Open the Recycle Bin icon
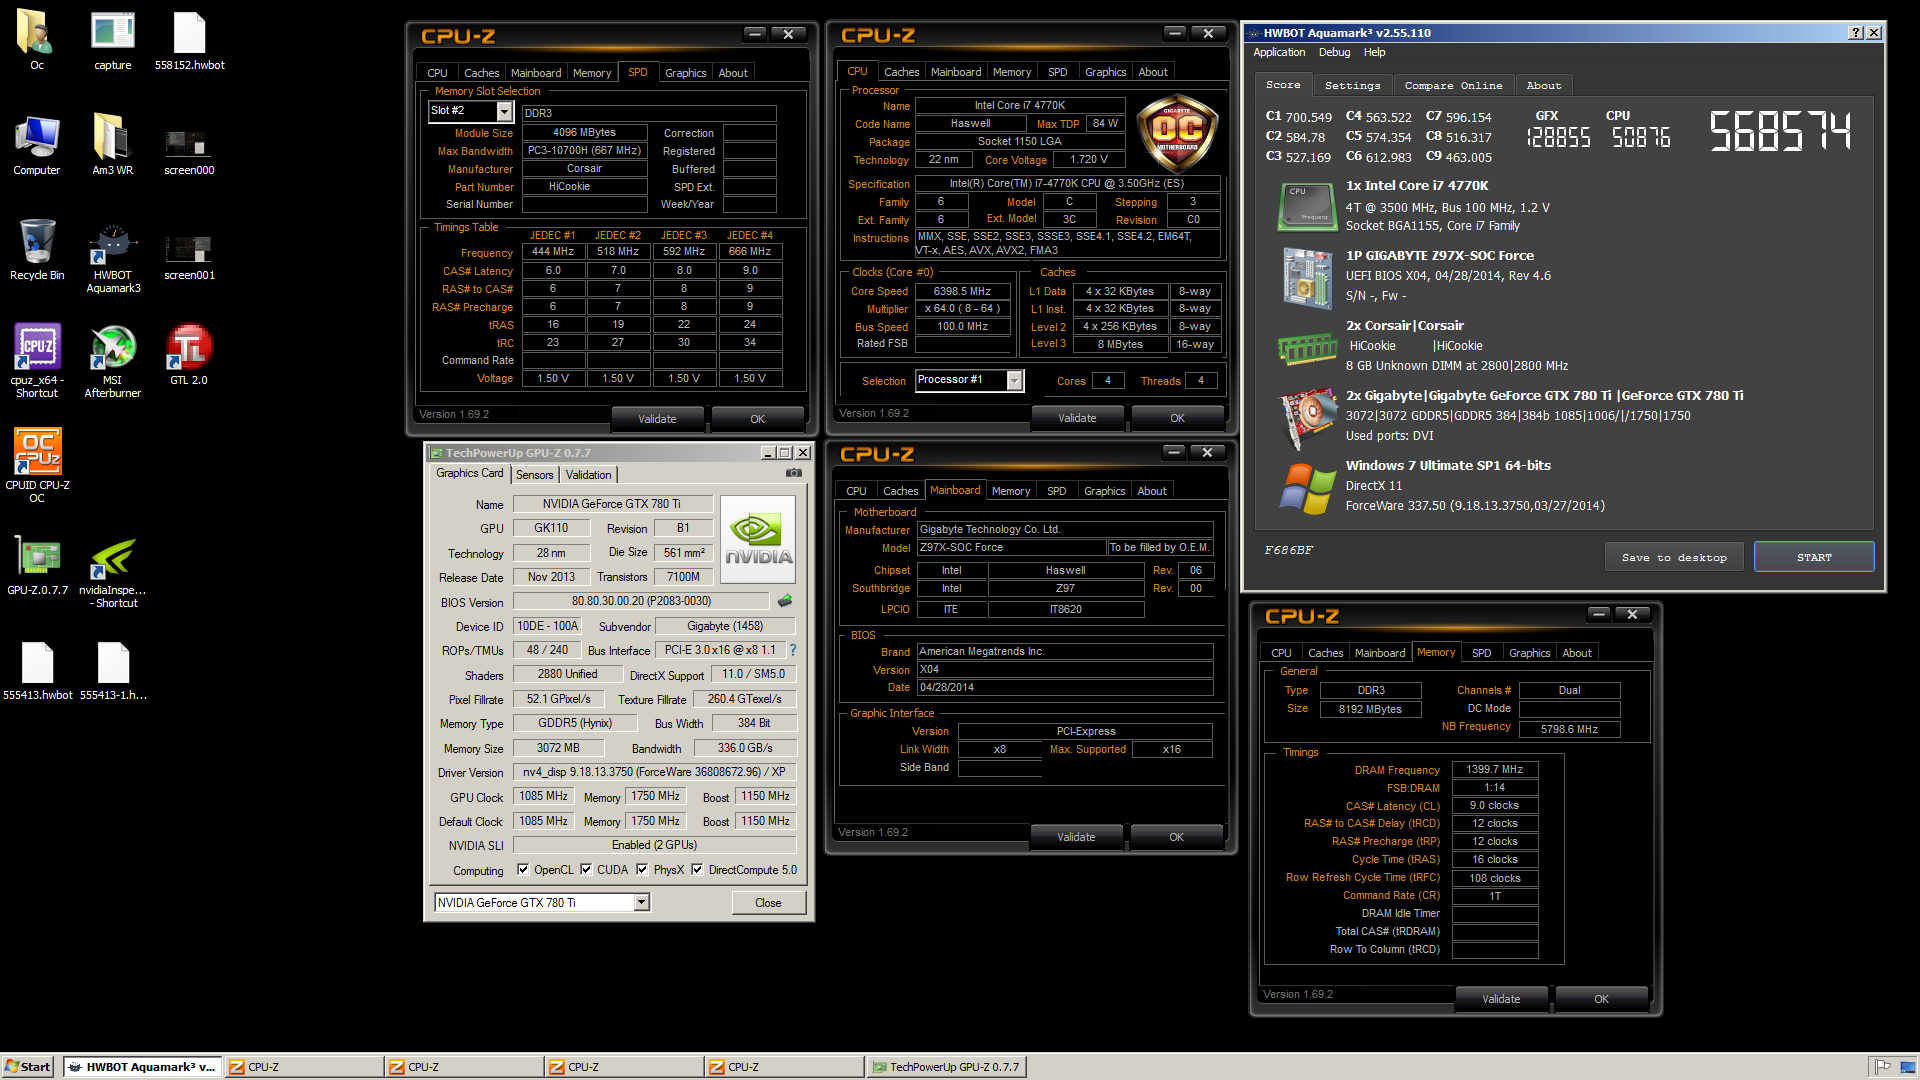This screenshot has width=1920, height=1080. coord(36,250)
